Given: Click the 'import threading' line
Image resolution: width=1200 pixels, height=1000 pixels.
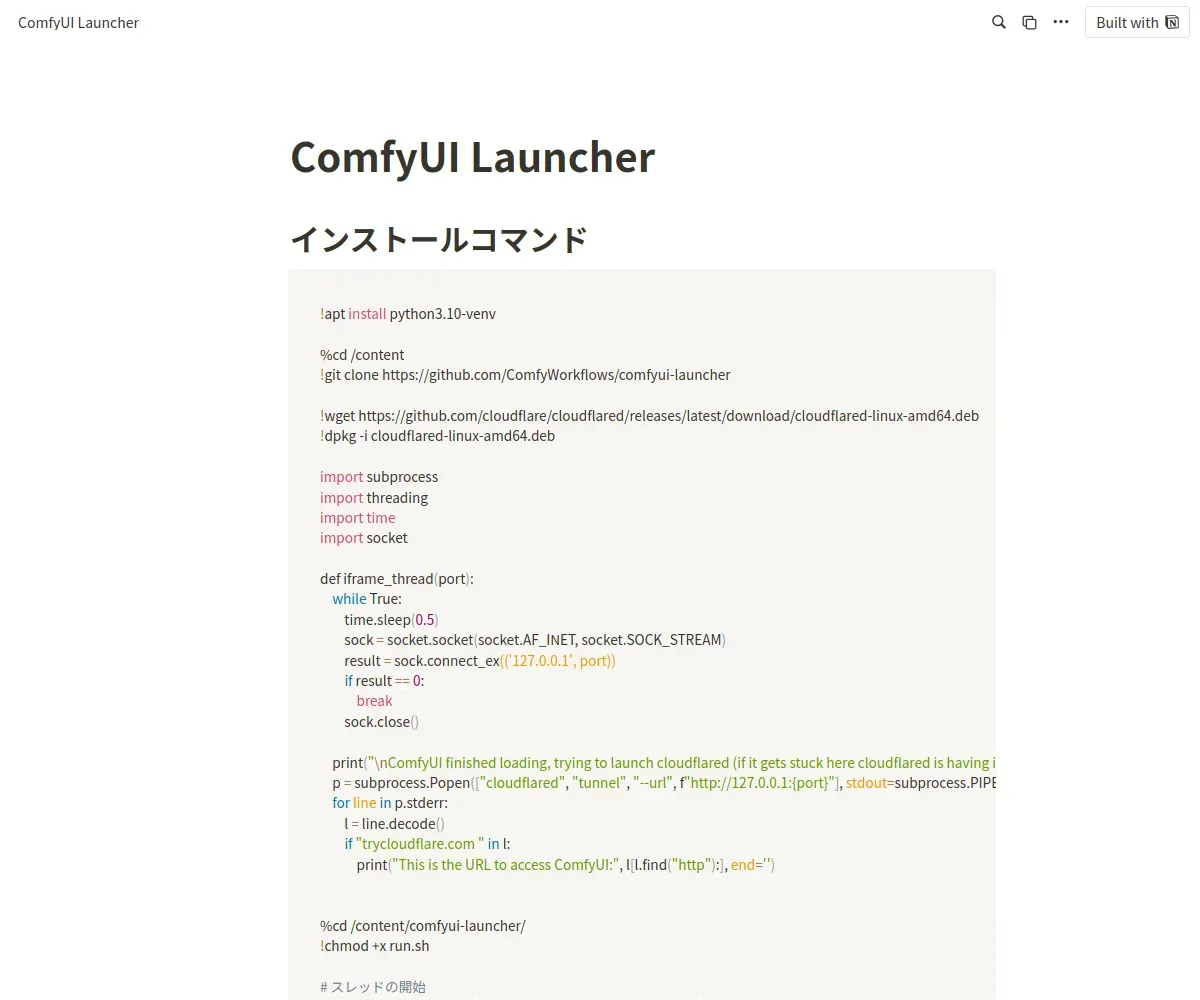Looking at the screenshot, I should click(374, 498).
